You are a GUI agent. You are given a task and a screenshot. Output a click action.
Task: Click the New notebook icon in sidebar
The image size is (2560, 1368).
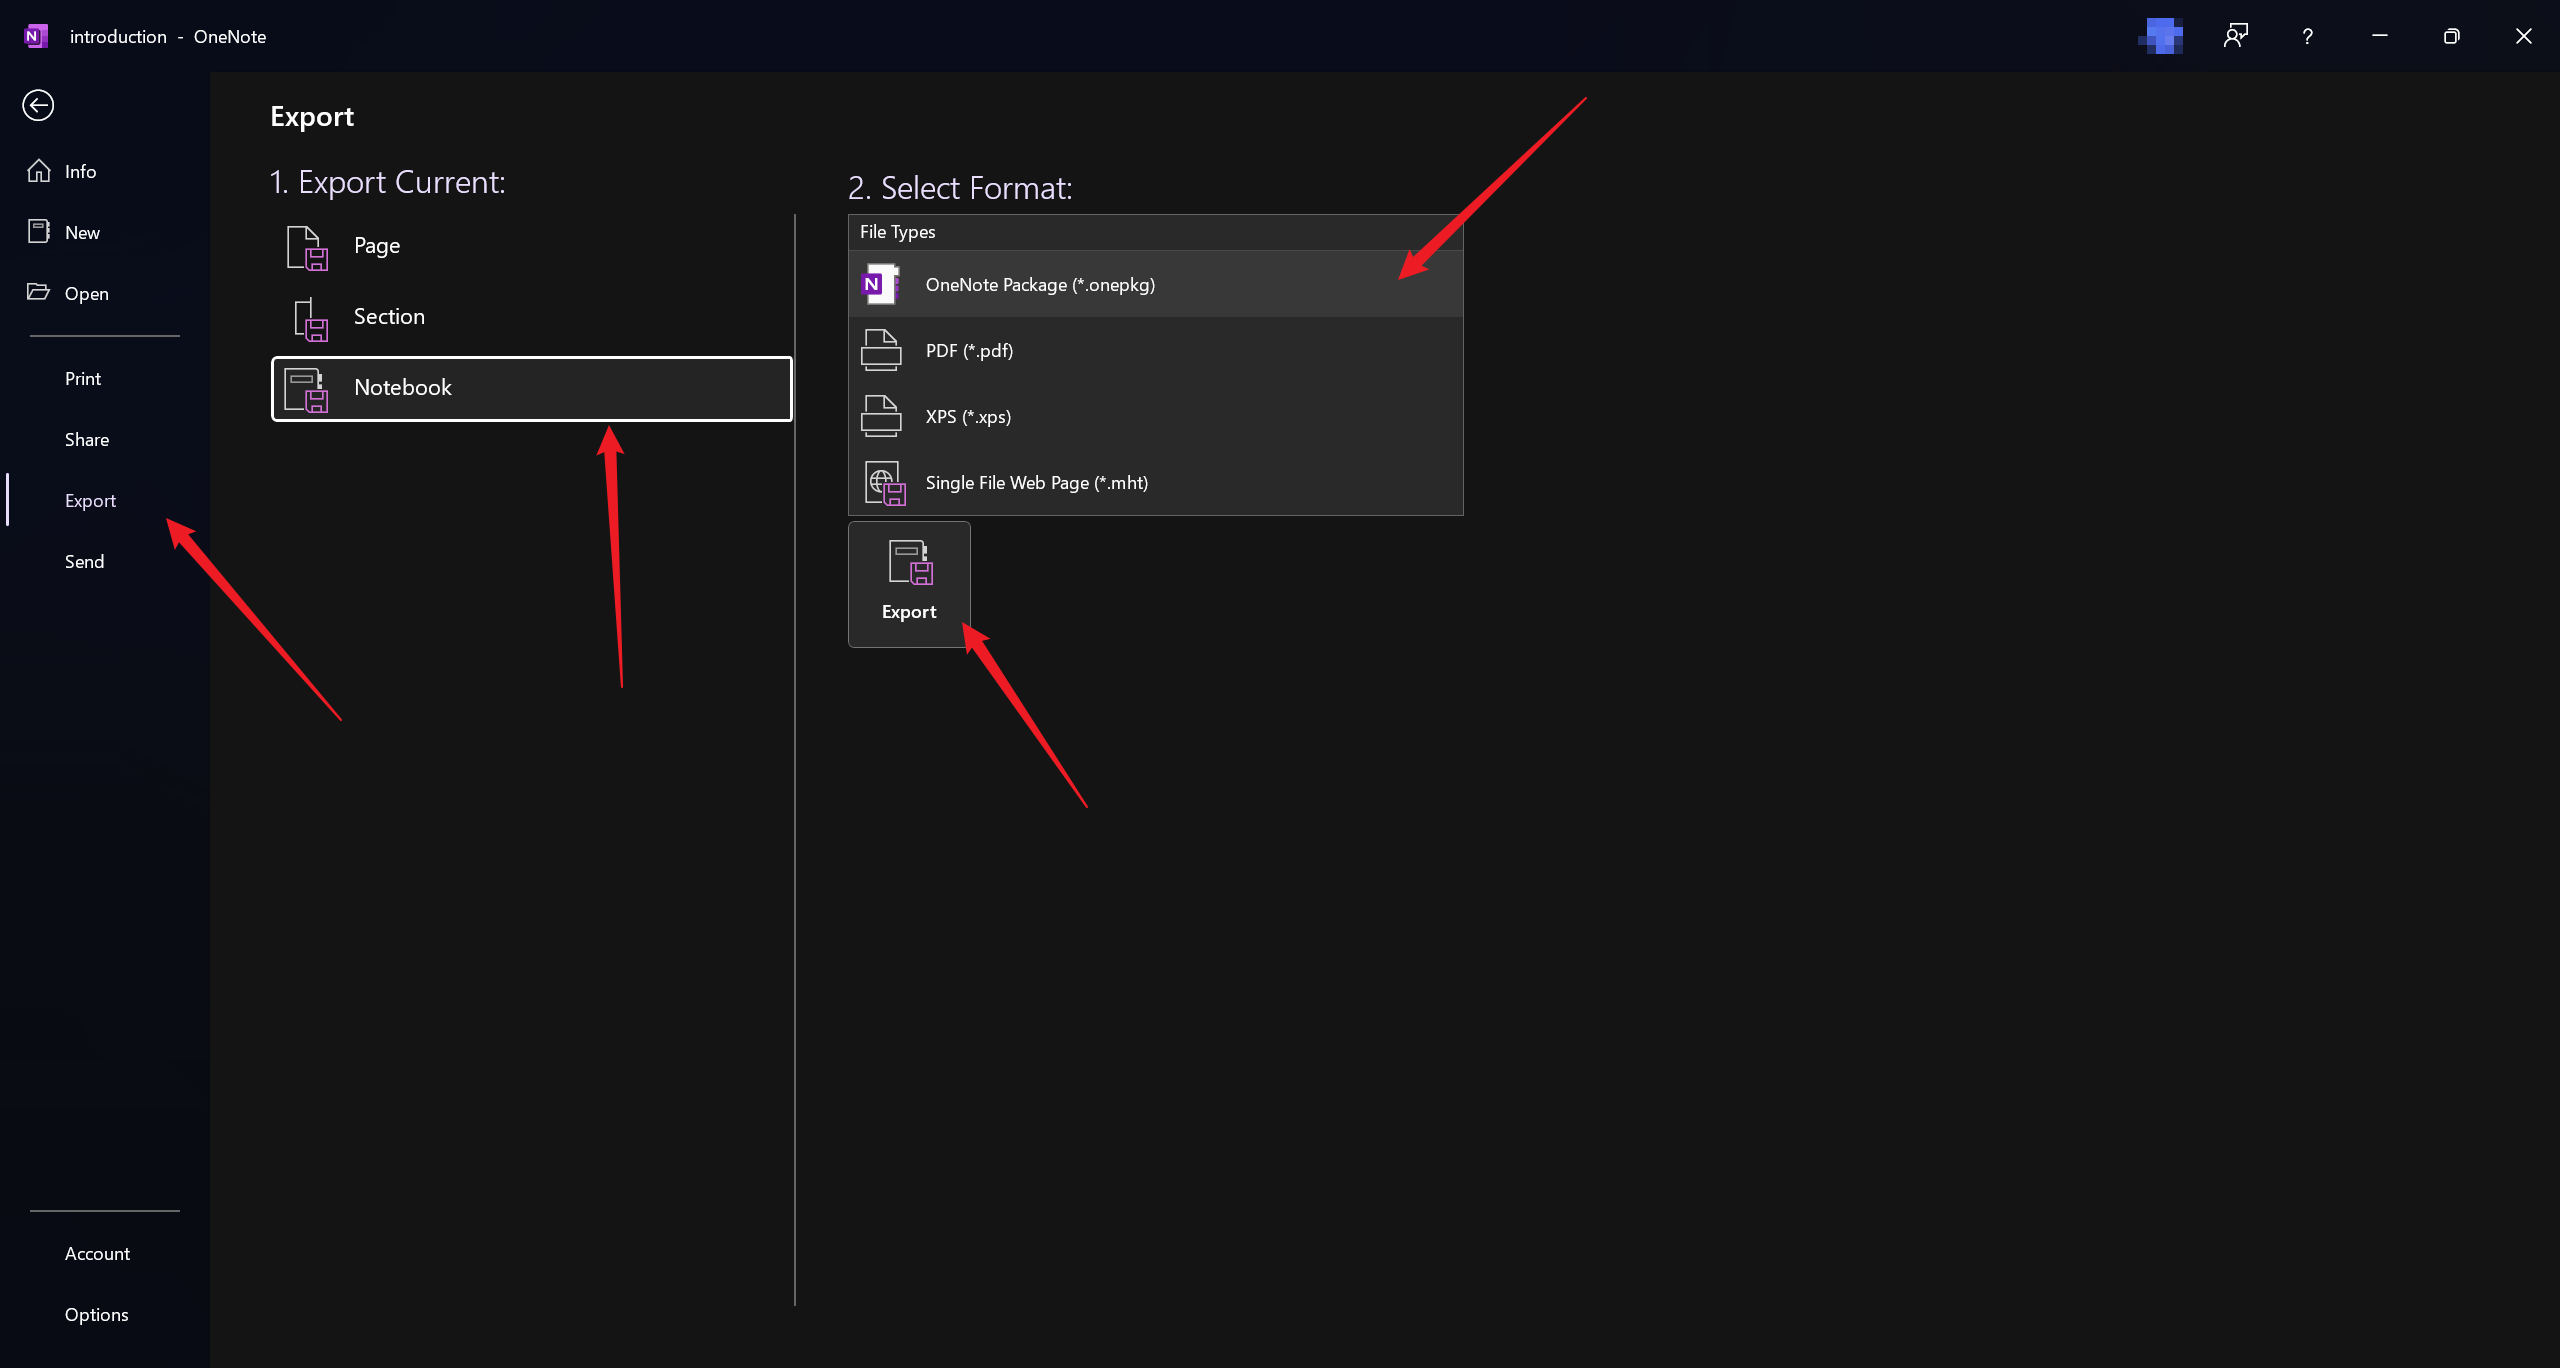click(39, 232)
